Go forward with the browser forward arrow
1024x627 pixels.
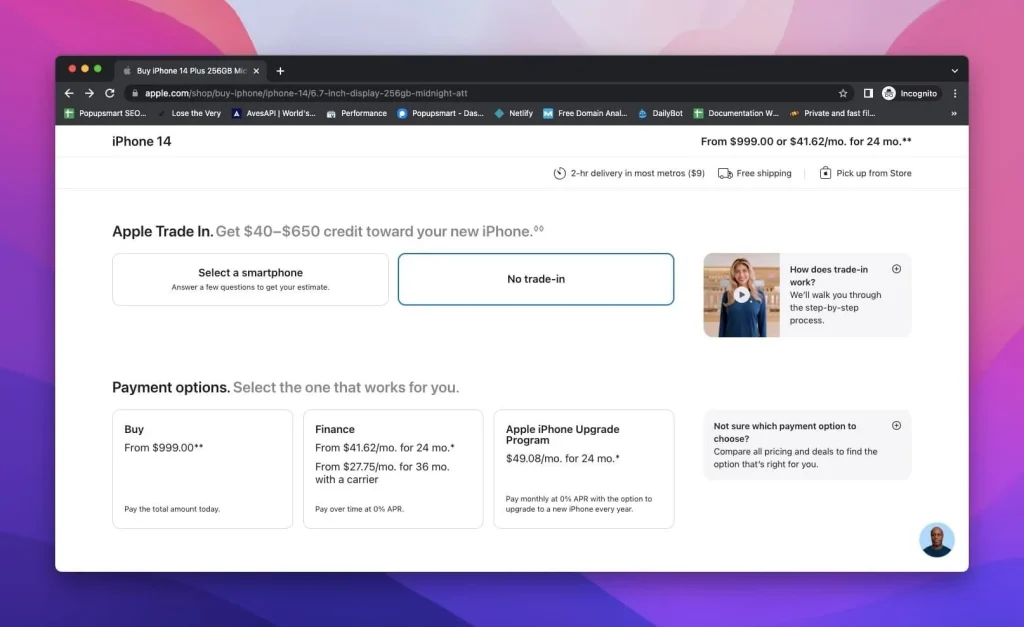tap(89, 93)
